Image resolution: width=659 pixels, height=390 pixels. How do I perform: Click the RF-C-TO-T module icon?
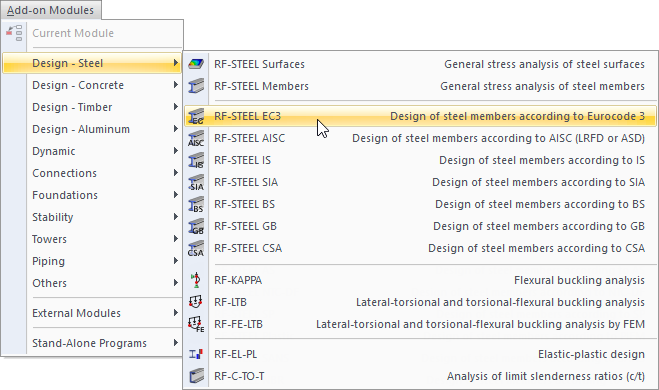tap(196, 376)
